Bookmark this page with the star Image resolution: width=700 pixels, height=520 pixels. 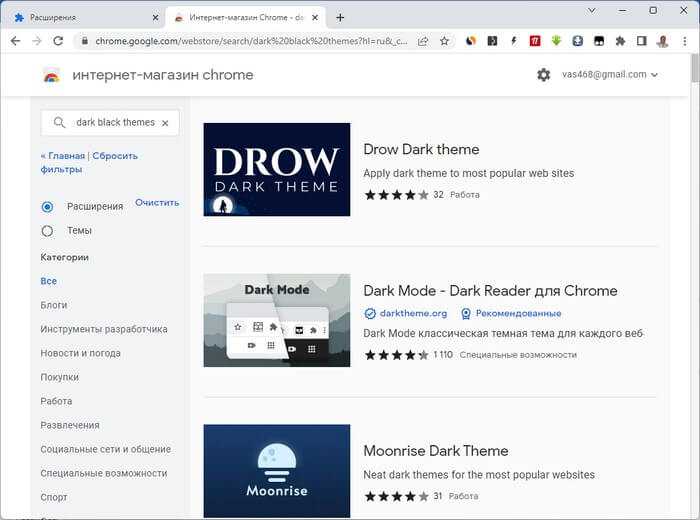coord(444,41)
